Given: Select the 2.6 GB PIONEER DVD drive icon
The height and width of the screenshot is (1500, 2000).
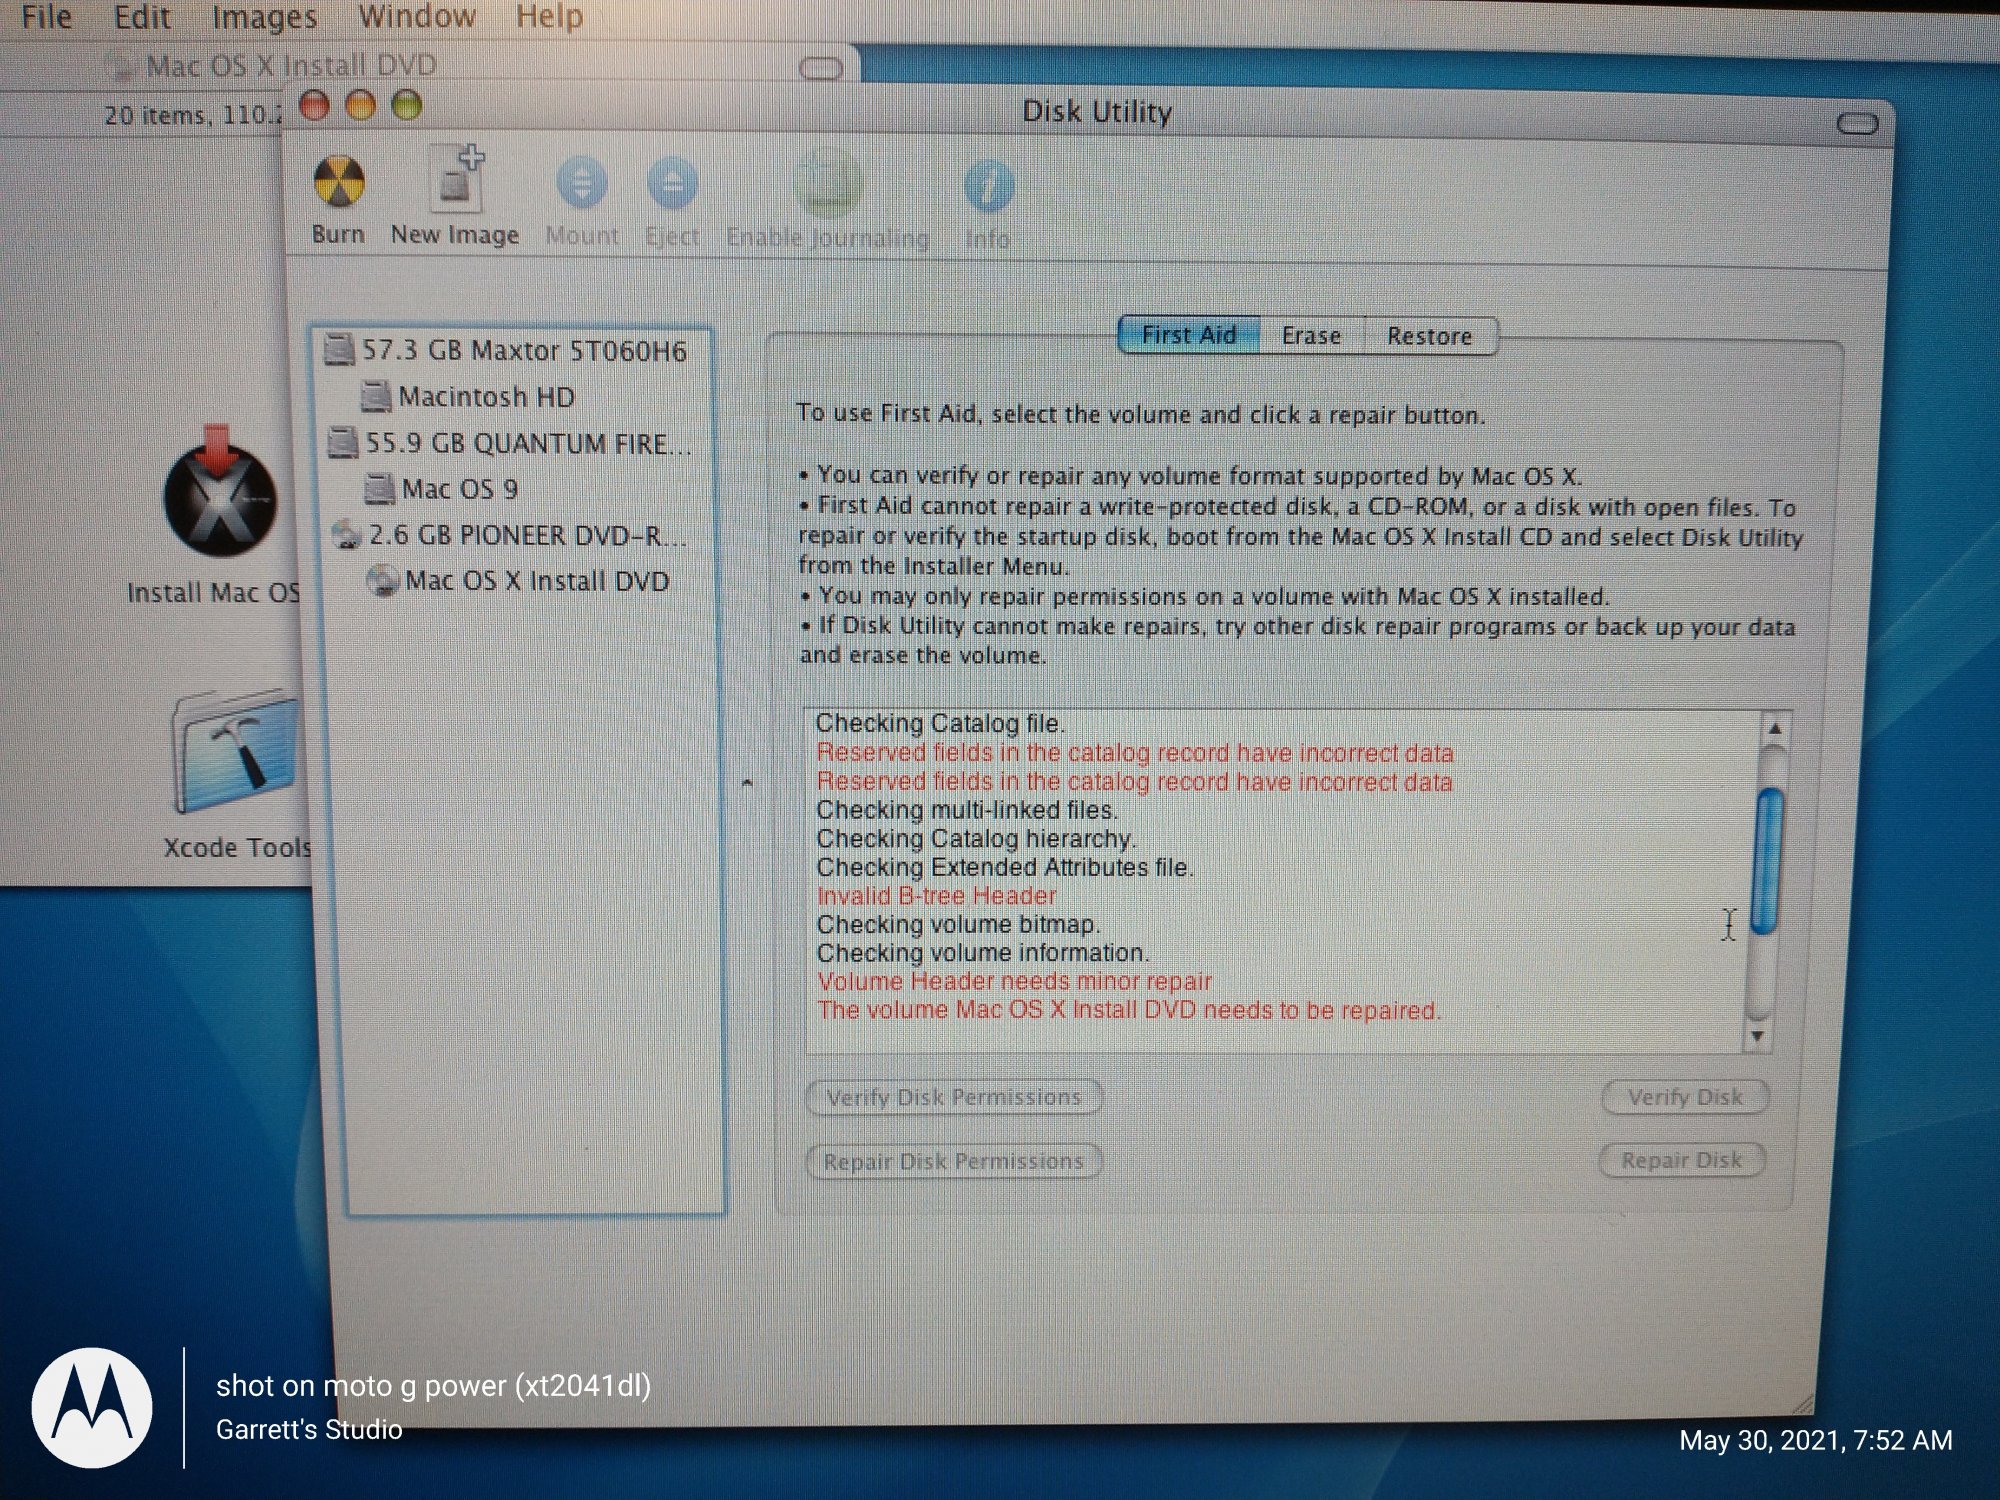Looking at the screenshot, I should [346, 534].
